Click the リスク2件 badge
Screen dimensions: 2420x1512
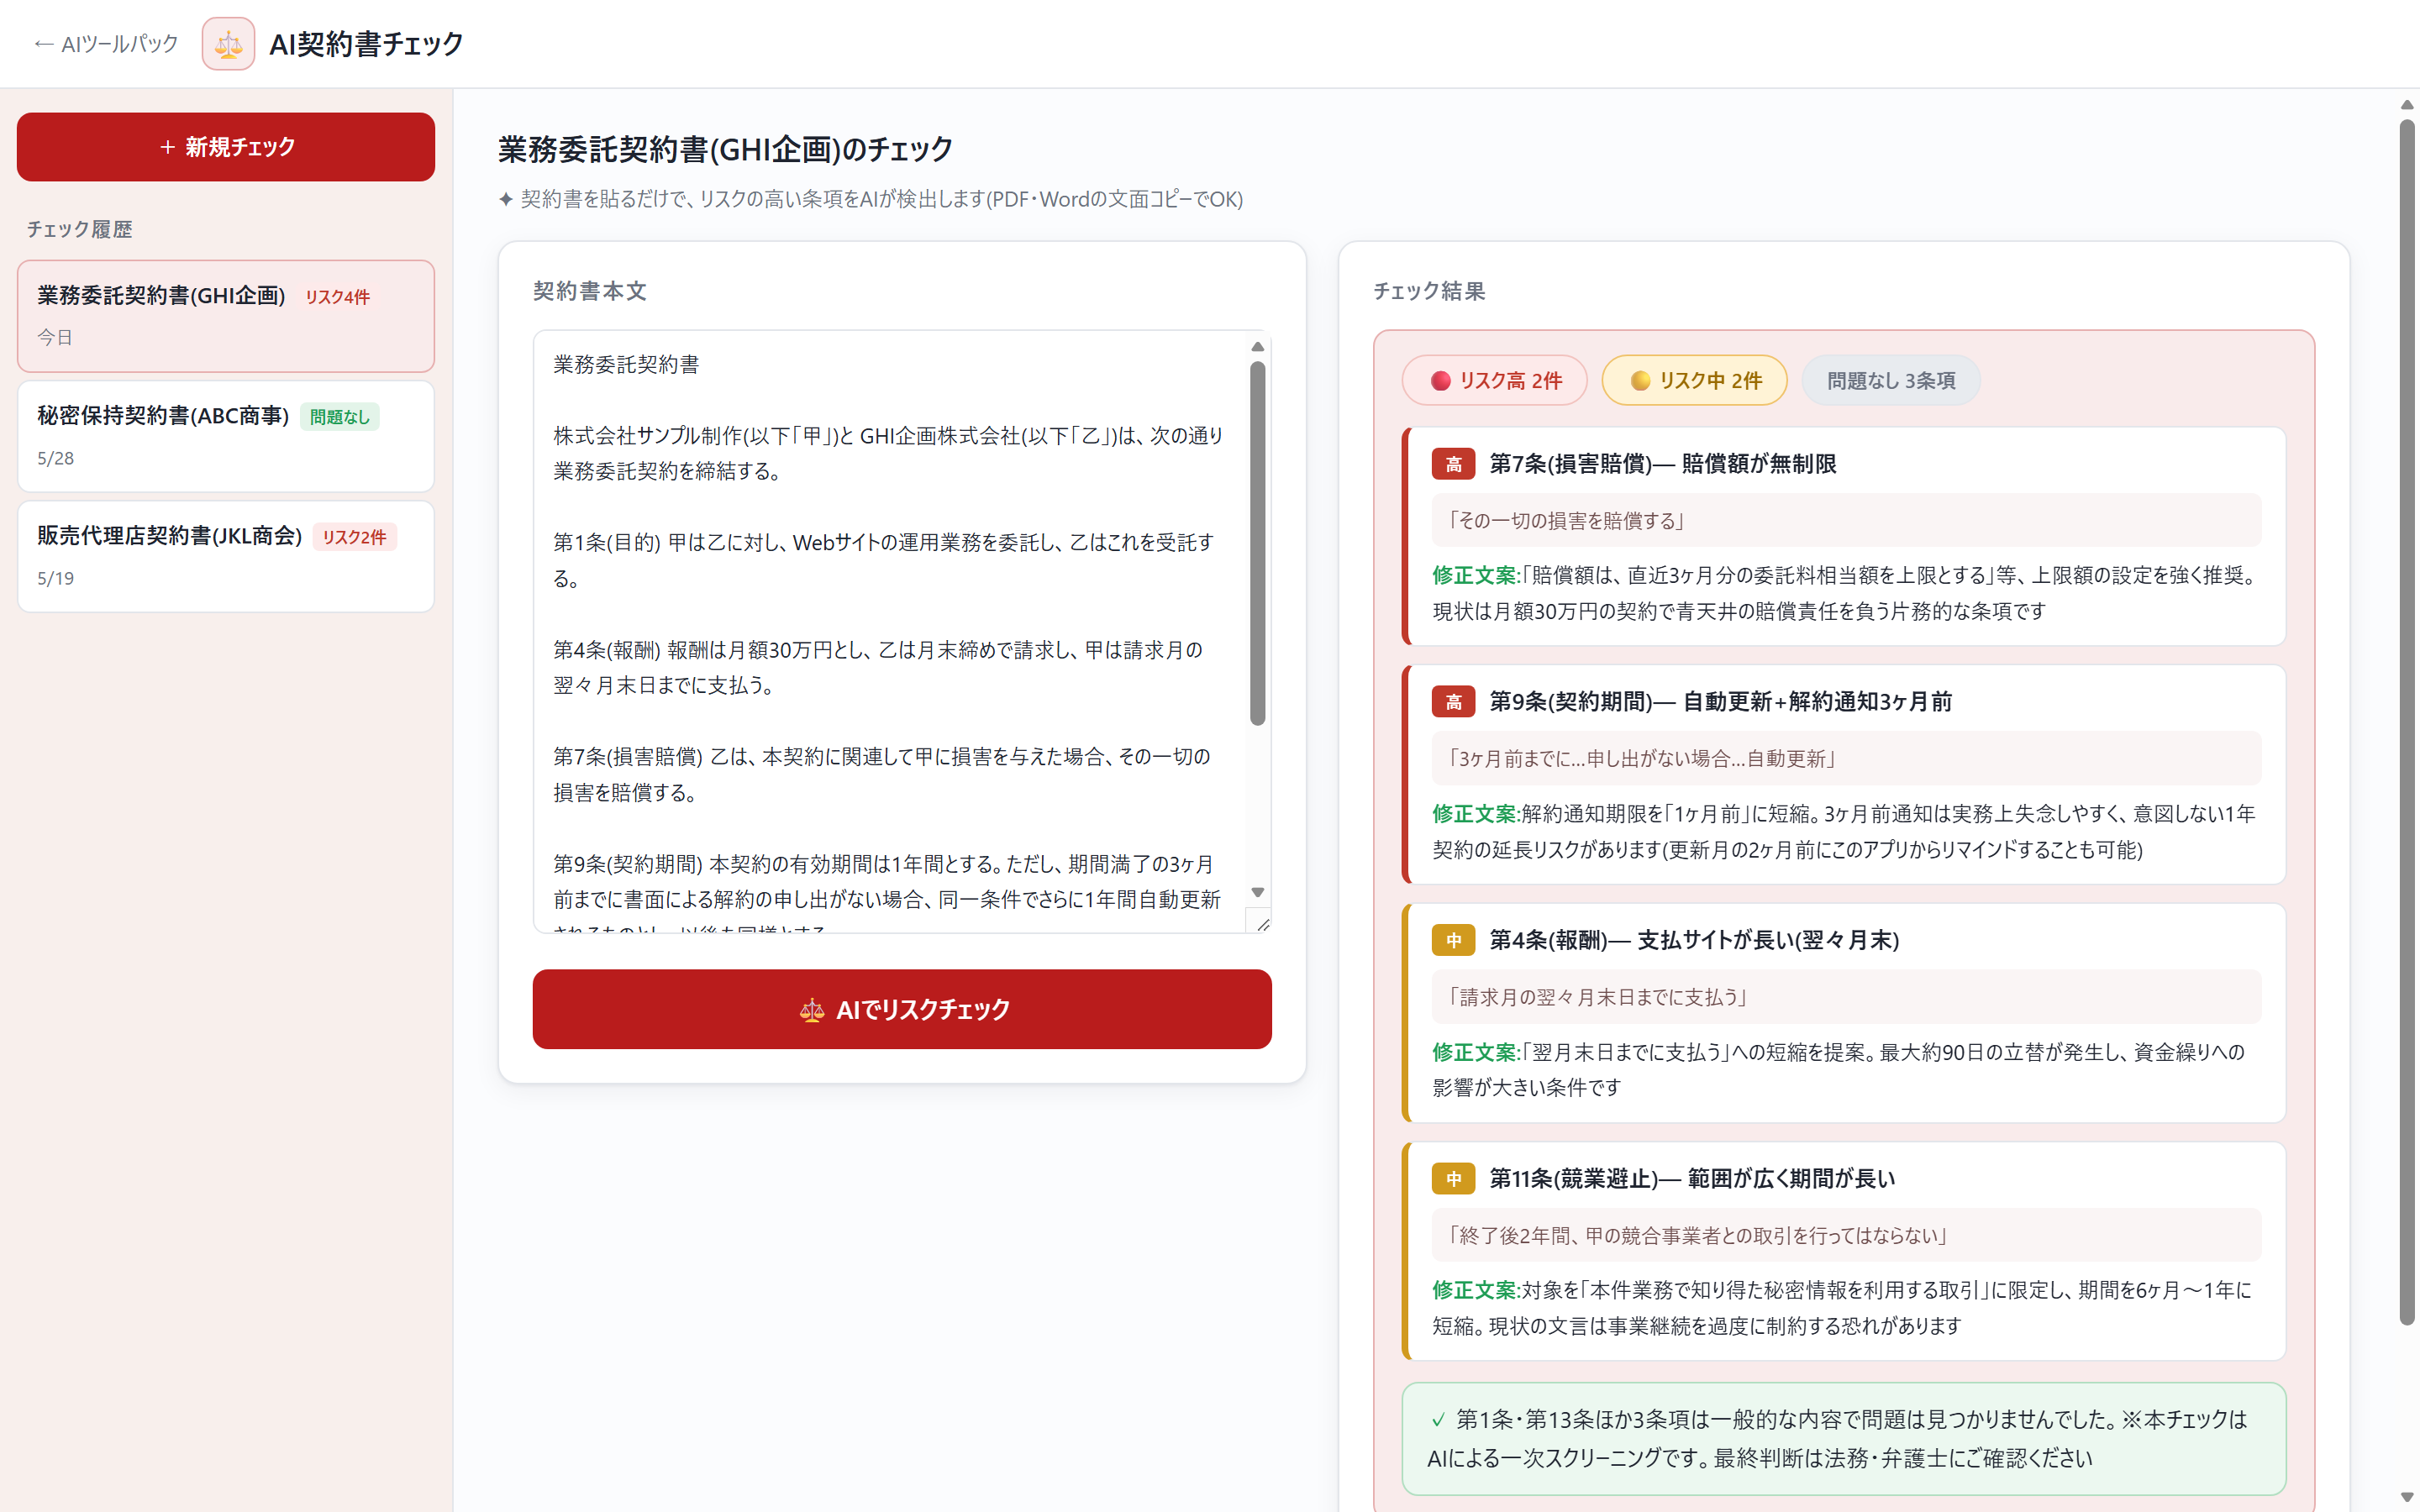click(x=354, y=537)
